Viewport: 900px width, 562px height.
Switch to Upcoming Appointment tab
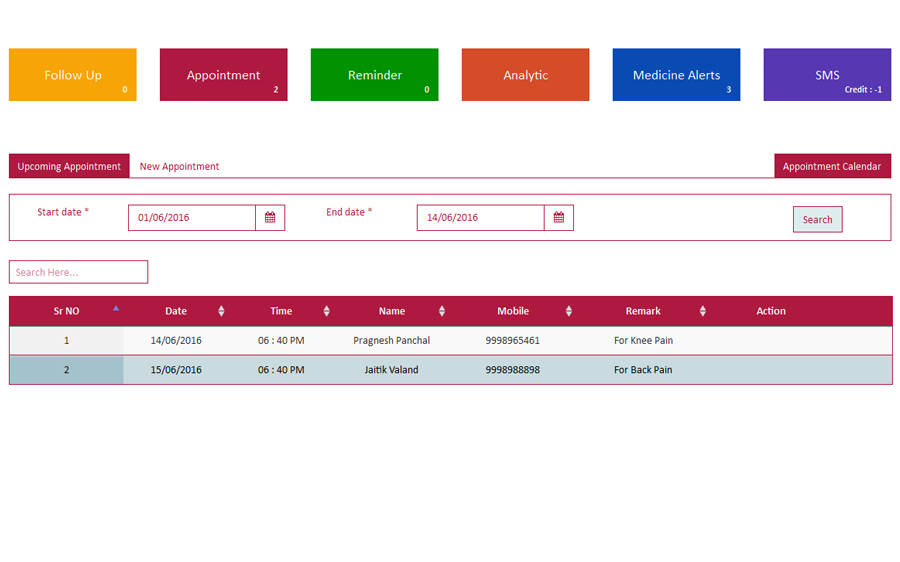click(x=69, y=167)
